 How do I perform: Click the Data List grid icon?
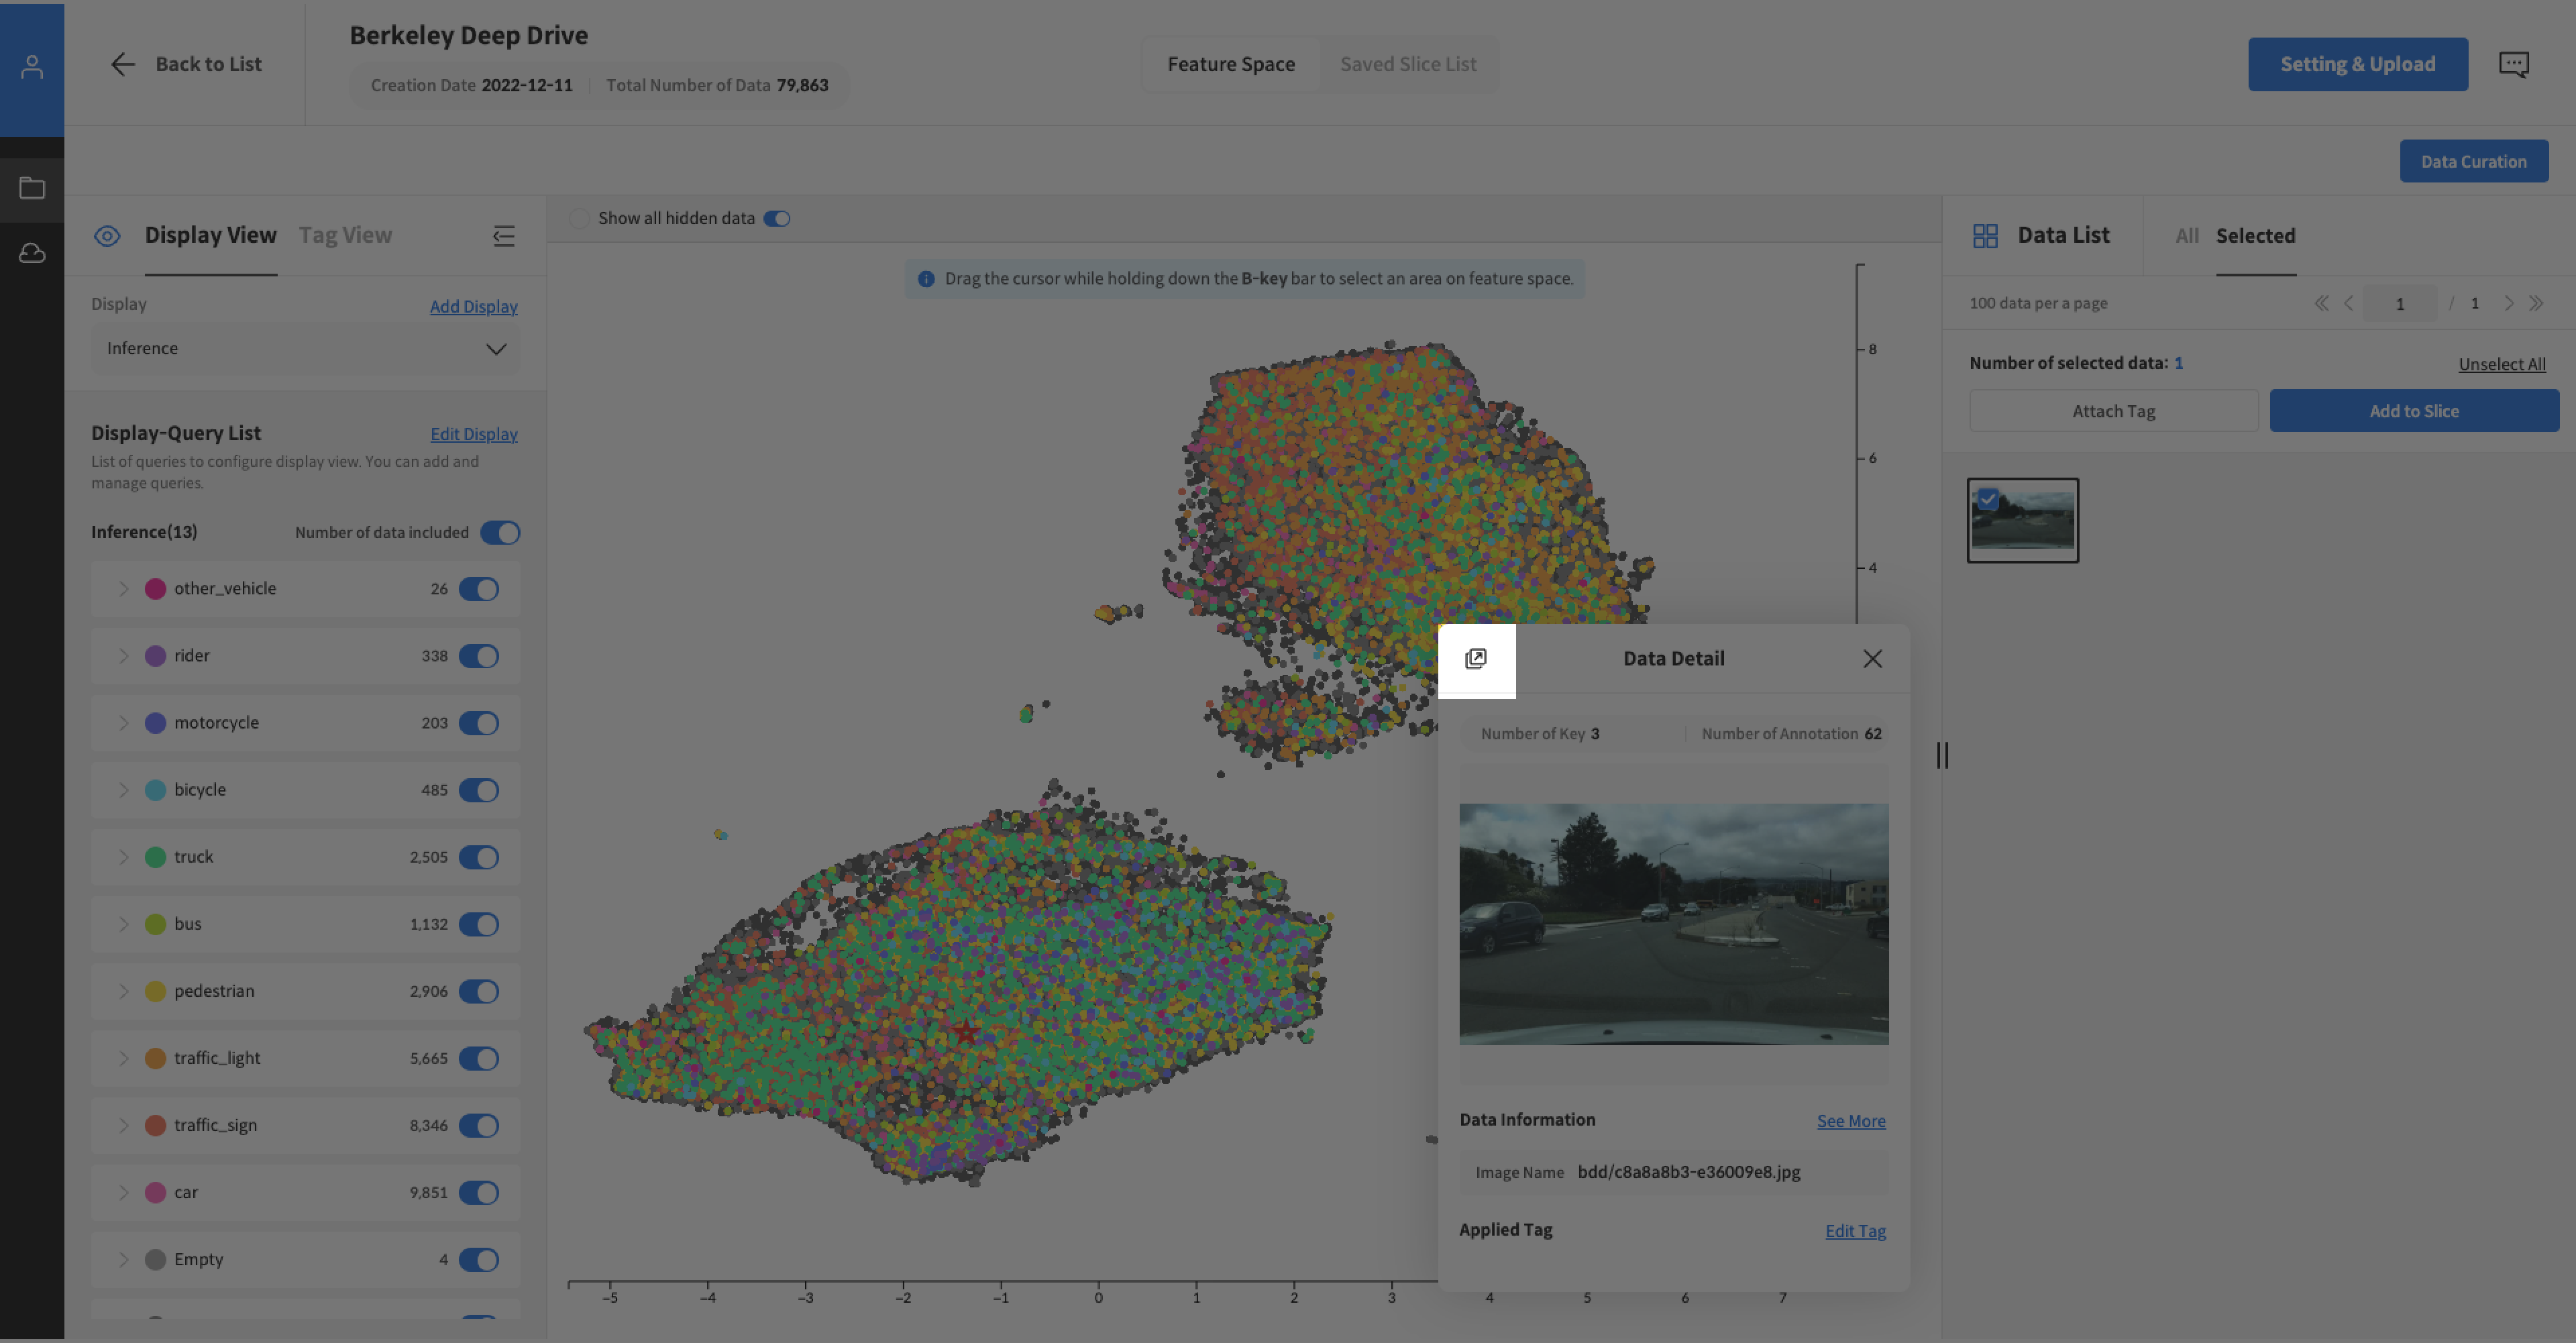(1985, 235)
